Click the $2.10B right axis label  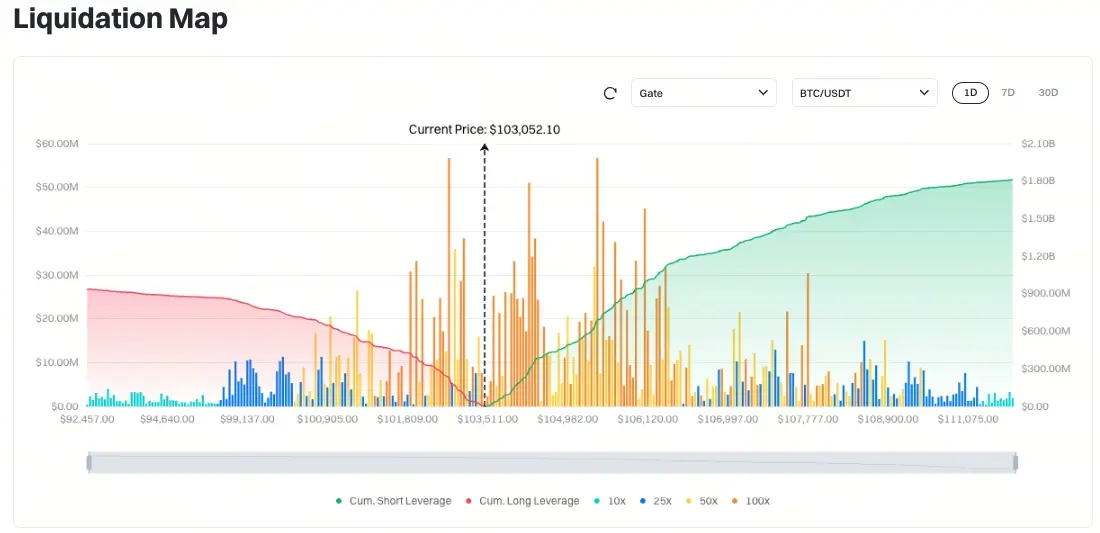pyautogui.click(x=1038, y=144)
